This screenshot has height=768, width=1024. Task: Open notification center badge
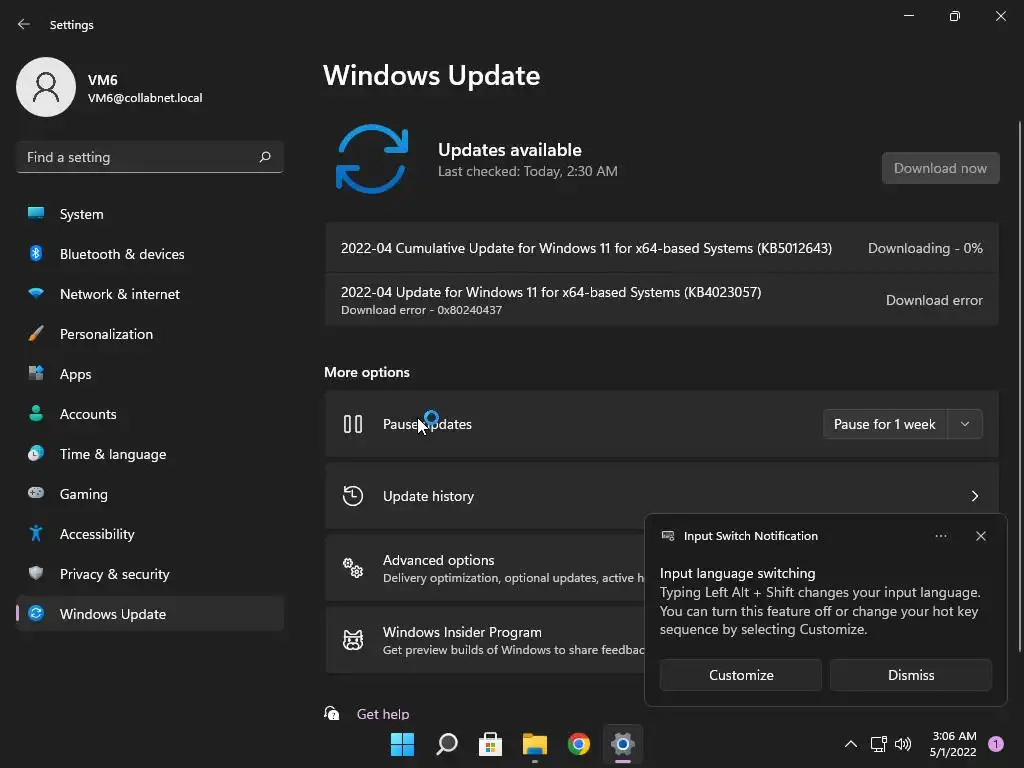pos(996,744)
